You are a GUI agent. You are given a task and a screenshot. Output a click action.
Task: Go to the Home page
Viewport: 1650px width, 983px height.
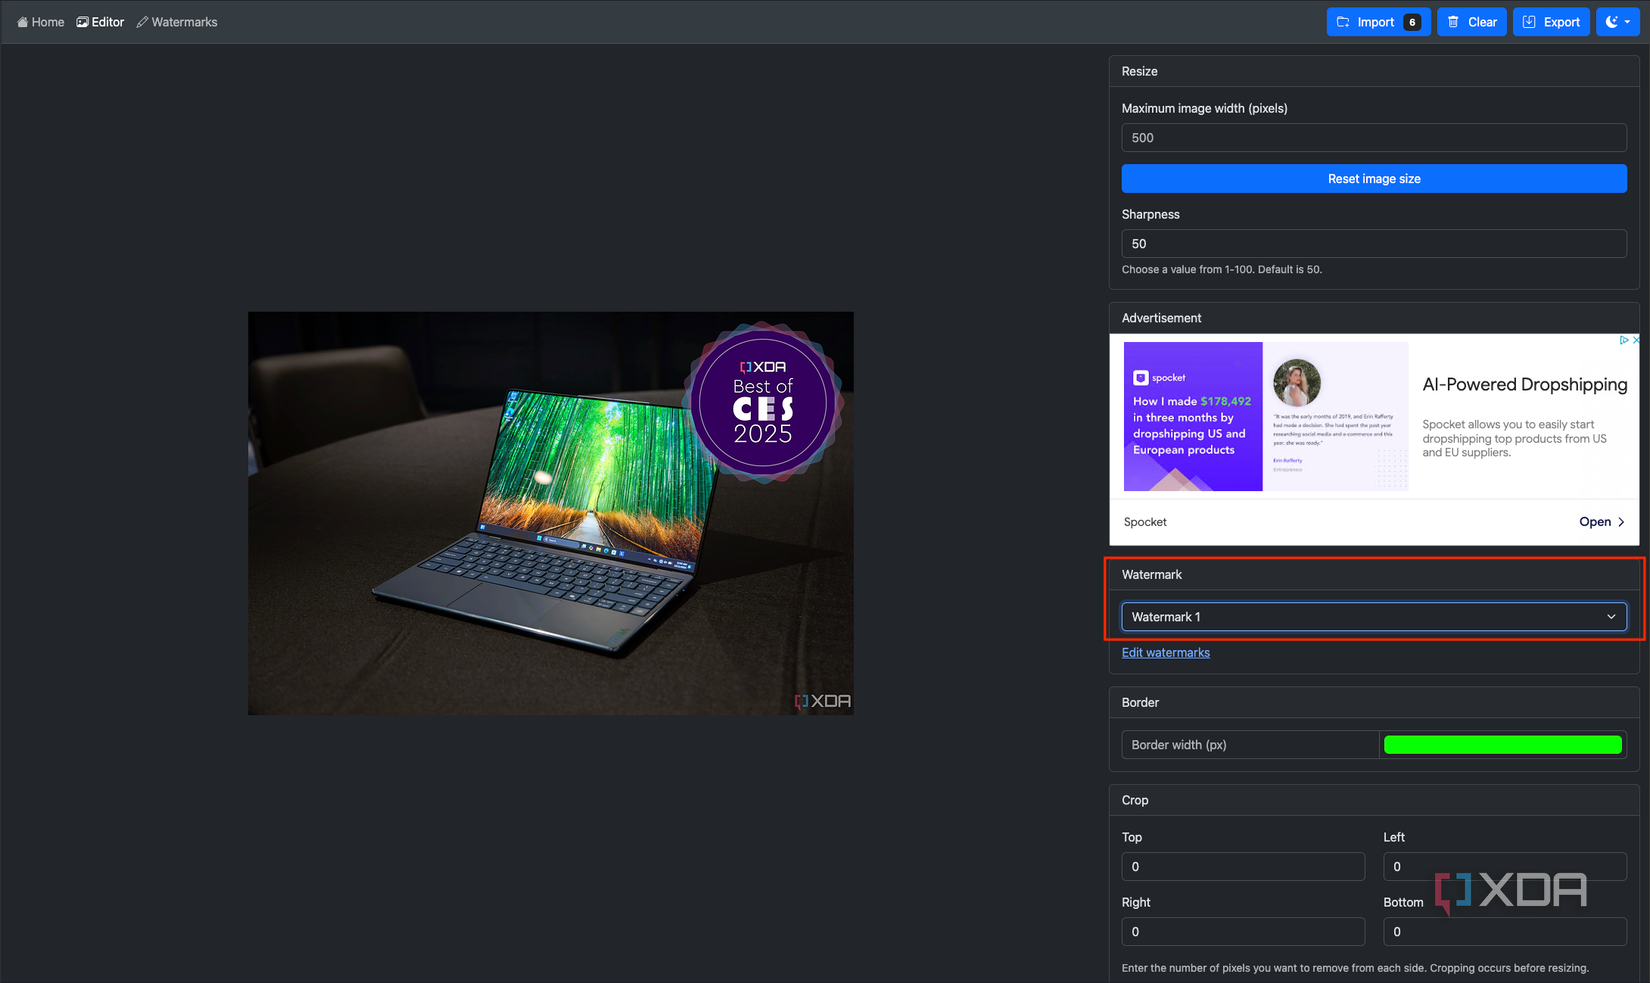click(41, 22)
